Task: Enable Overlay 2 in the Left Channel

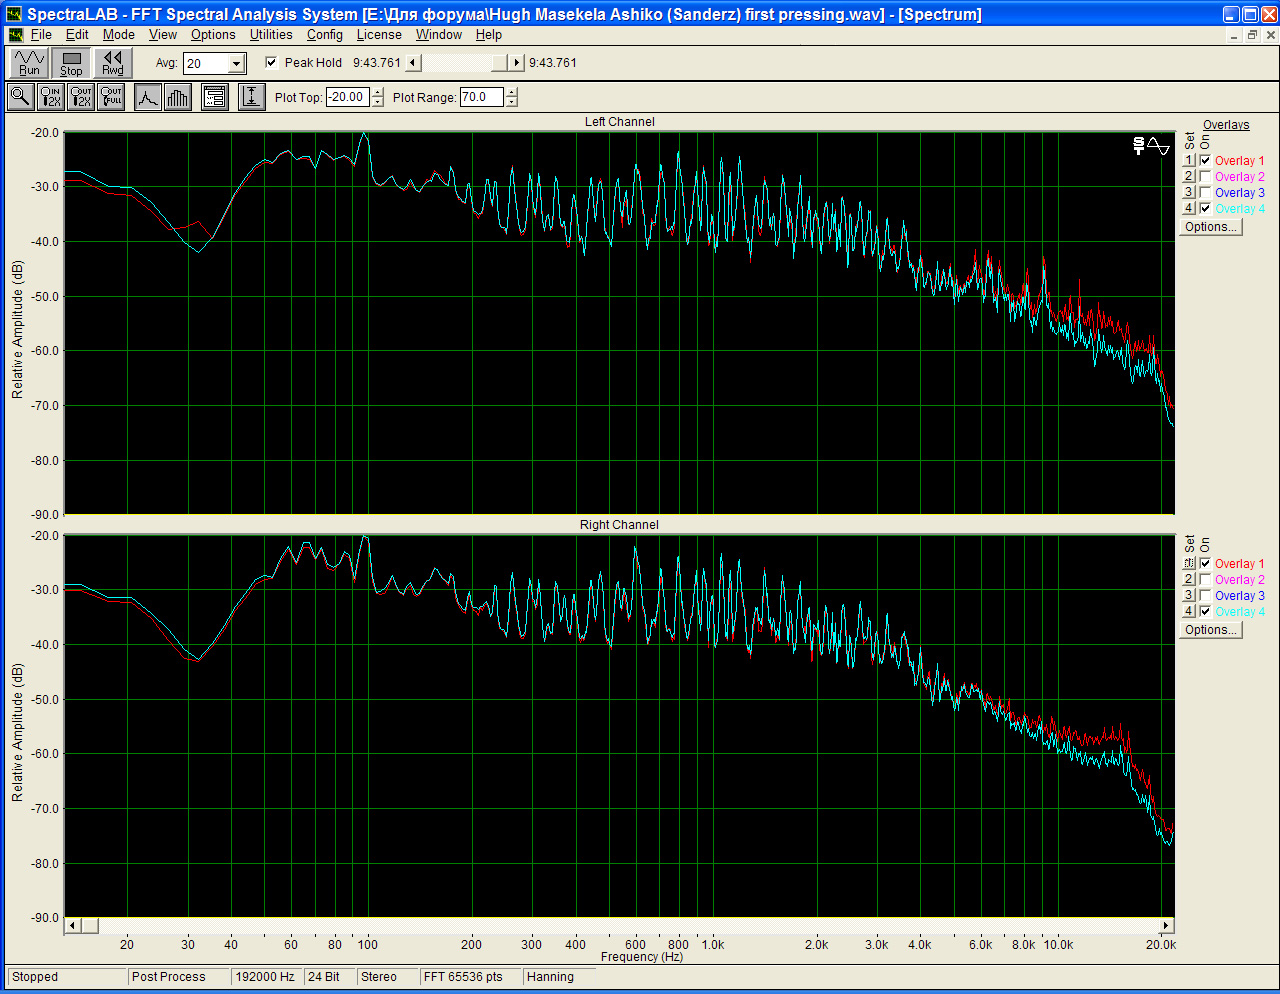Action: point(1205,177)
